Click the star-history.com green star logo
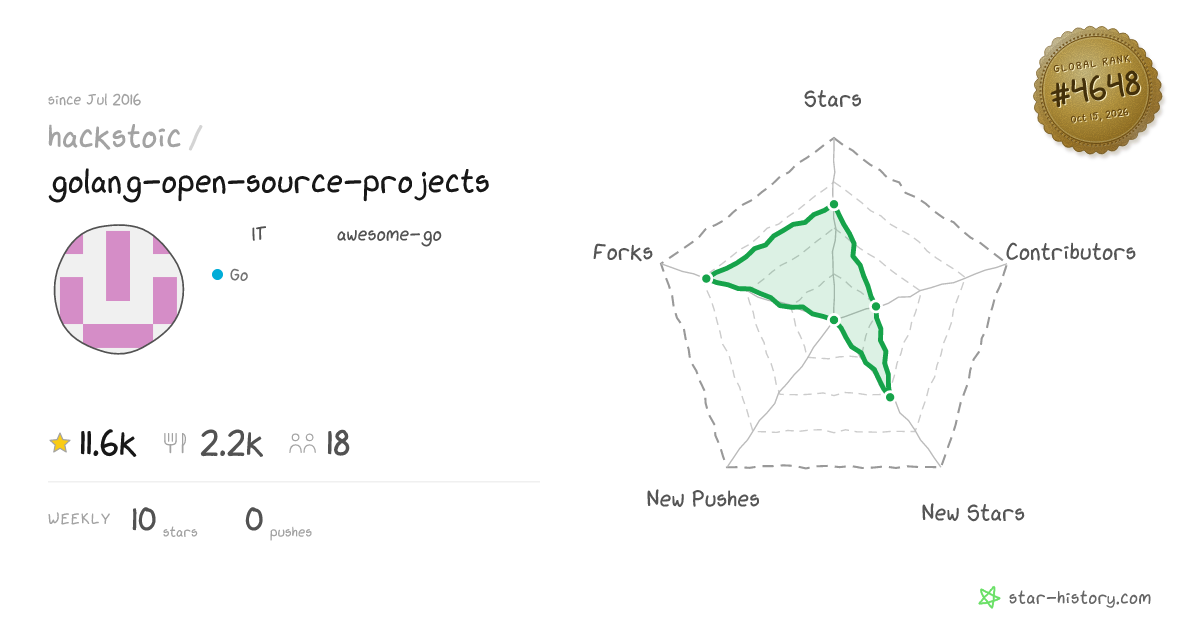This screenshot has width=1200, height=630. (989, 598)
